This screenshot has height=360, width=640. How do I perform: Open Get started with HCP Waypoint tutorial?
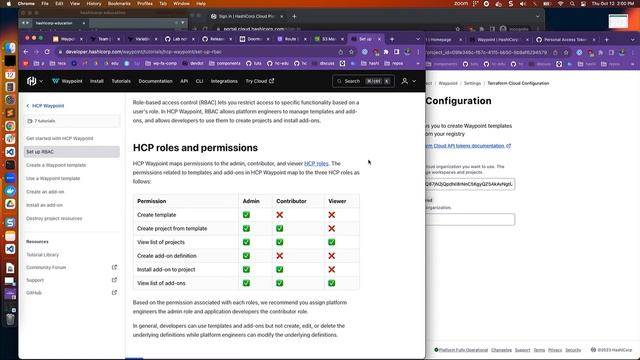click(60, 138)
